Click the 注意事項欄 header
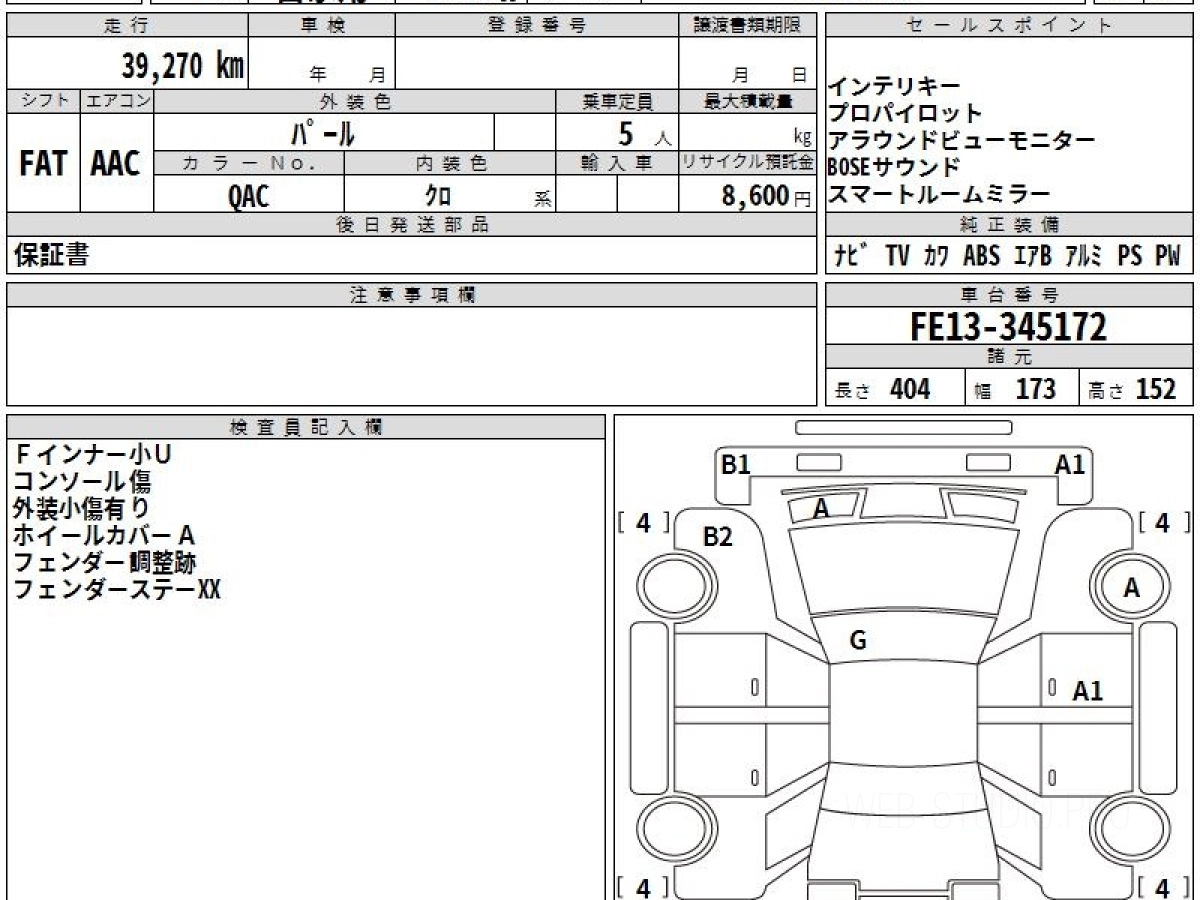1200x900 pixels. click(411, 295)
